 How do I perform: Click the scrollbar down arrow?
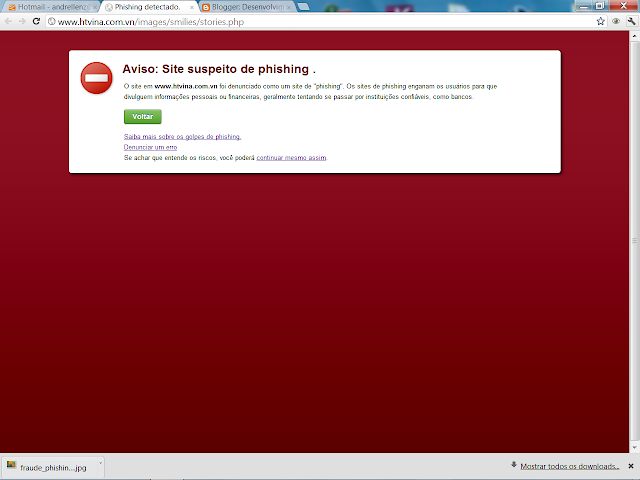tap(634, 448)
